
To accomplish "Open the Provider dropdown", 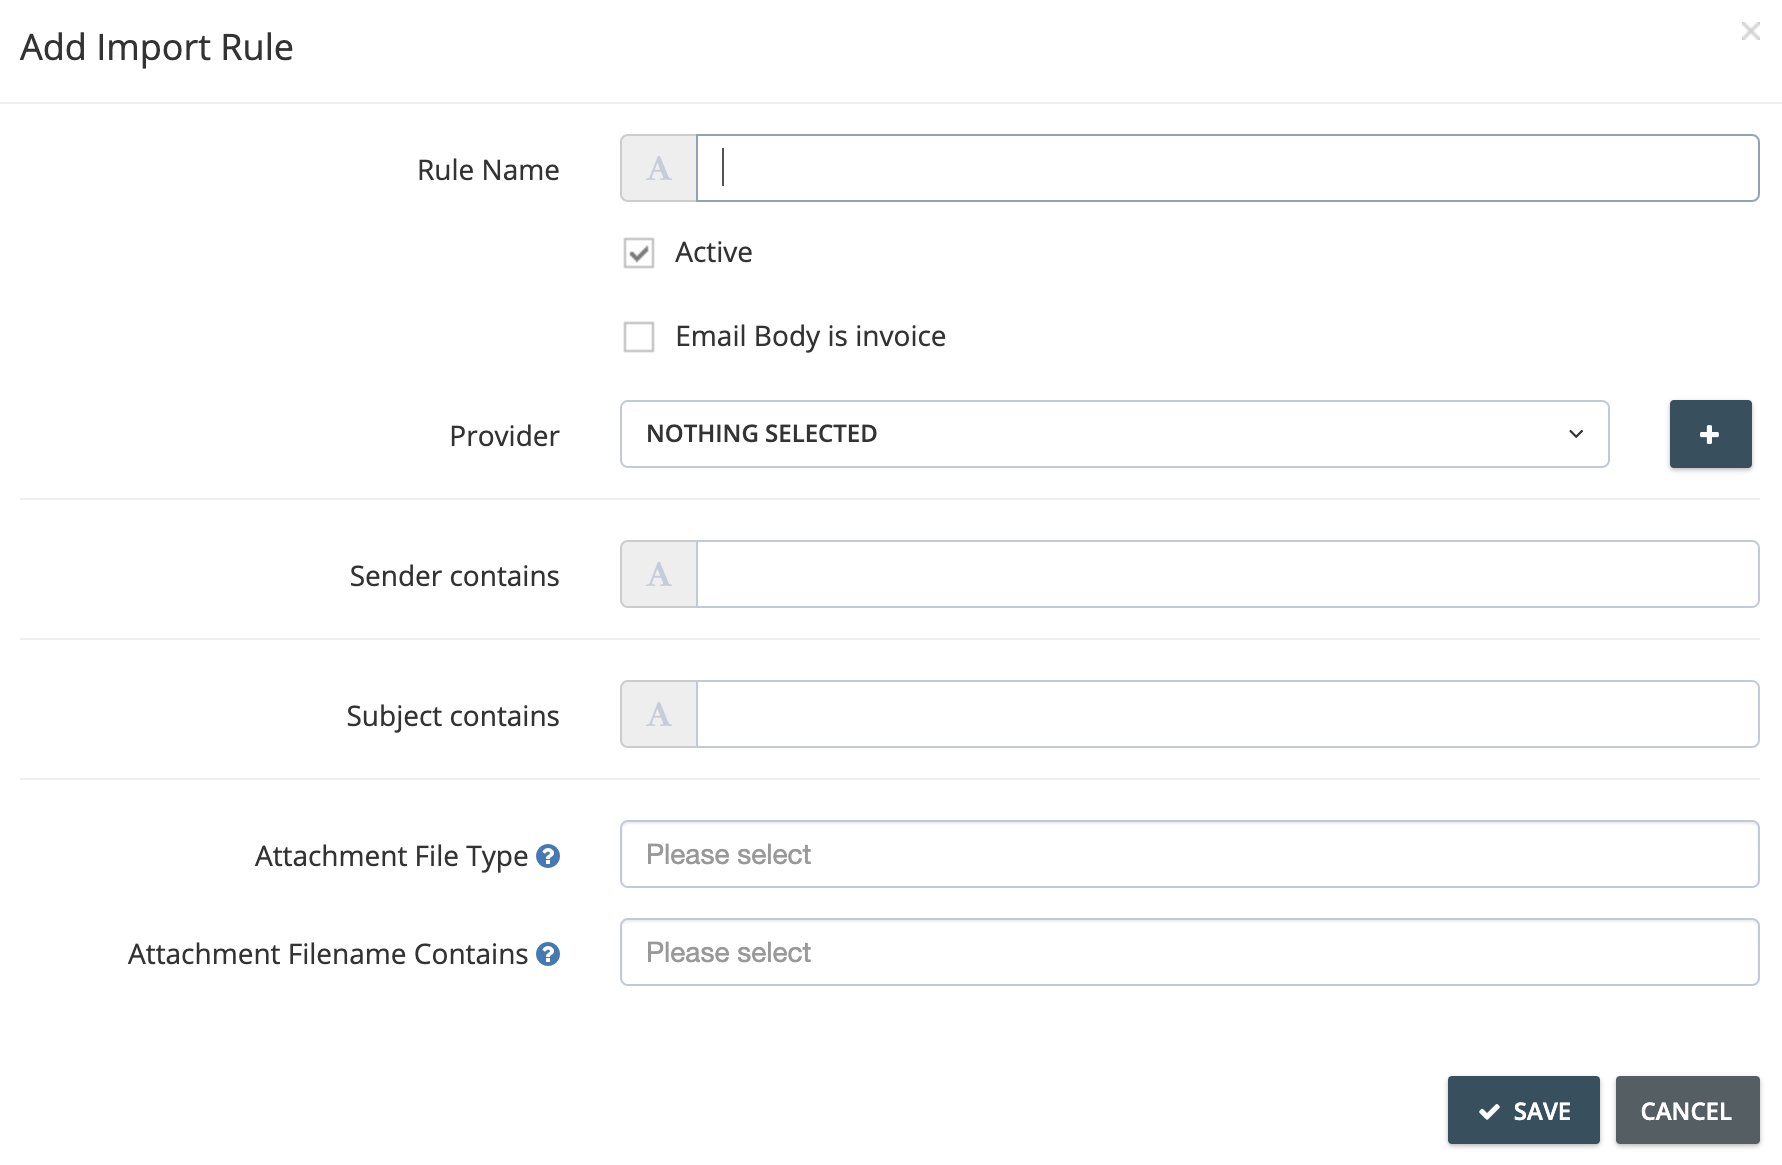I will [x=1114, y=434].
